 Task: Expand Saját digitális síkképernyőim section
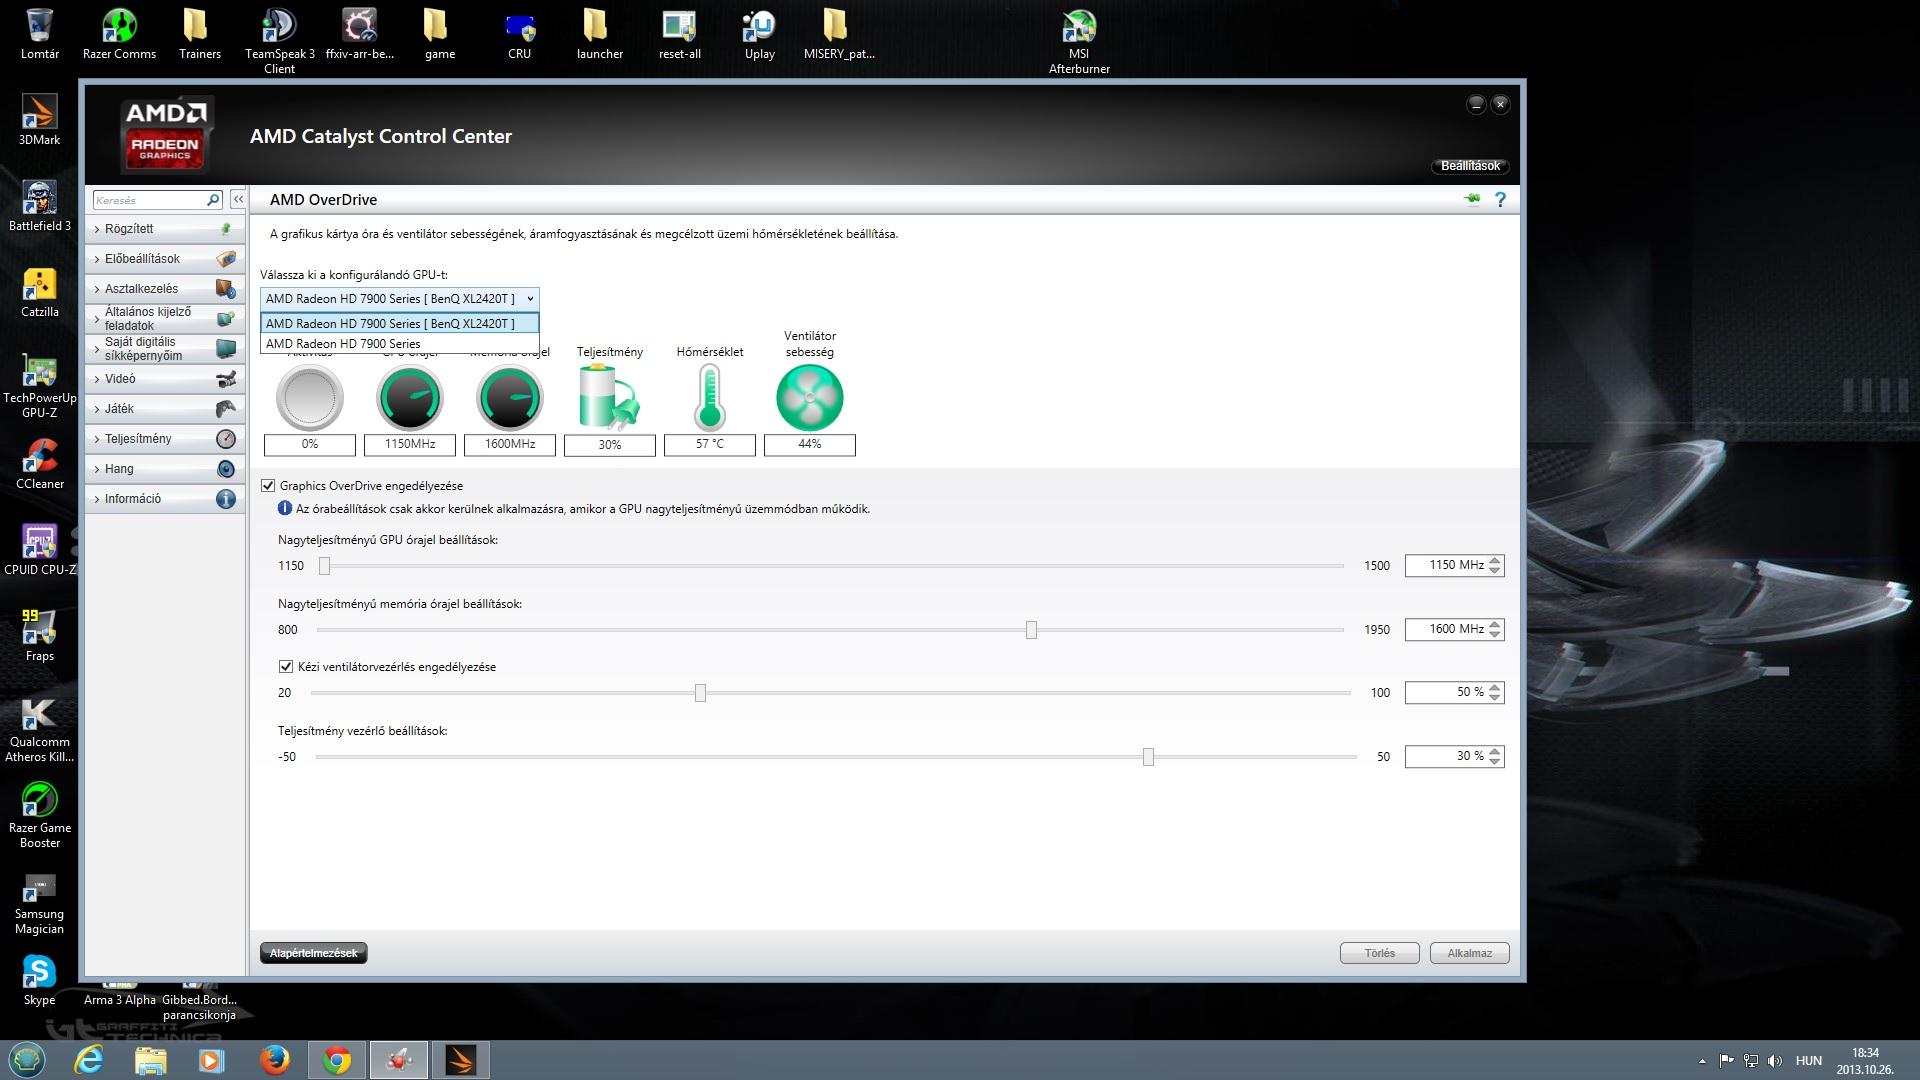point(166,349)
